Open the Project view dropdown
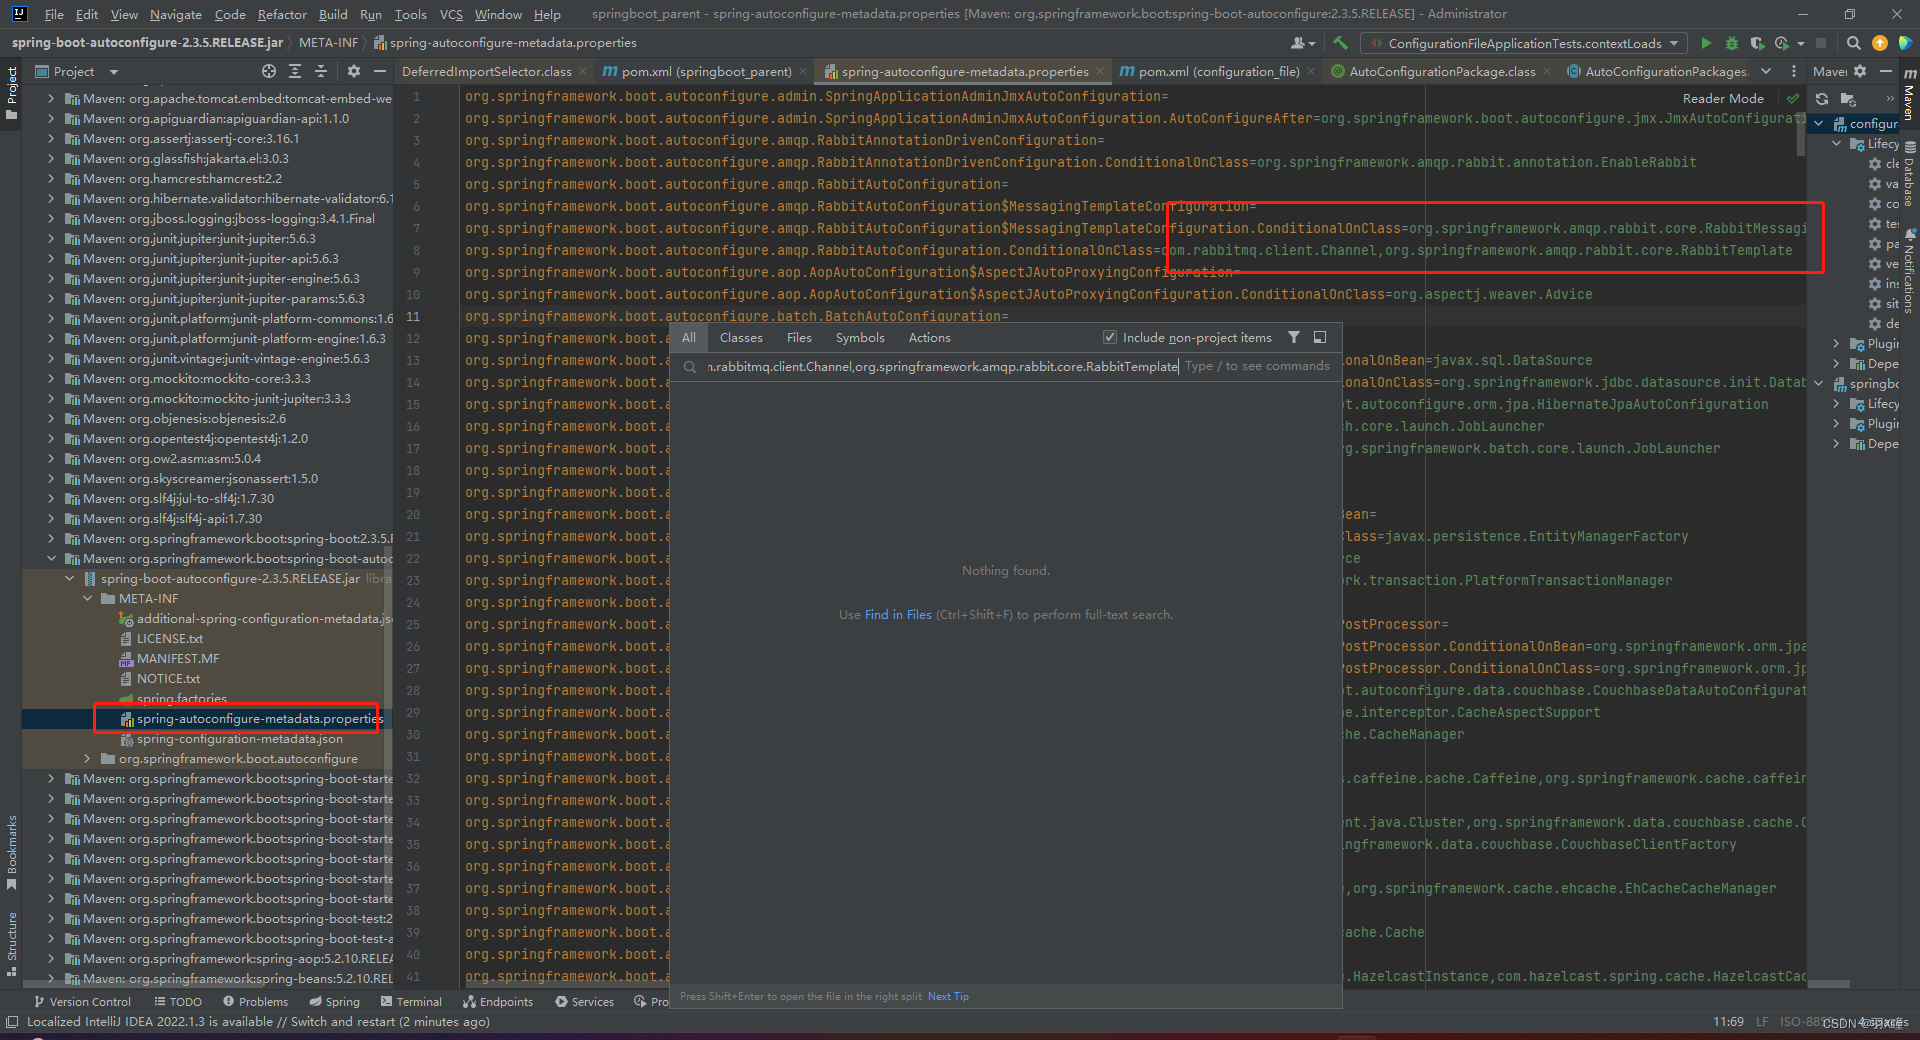This screenshot has width=1920, height=1040. [76, 71]
